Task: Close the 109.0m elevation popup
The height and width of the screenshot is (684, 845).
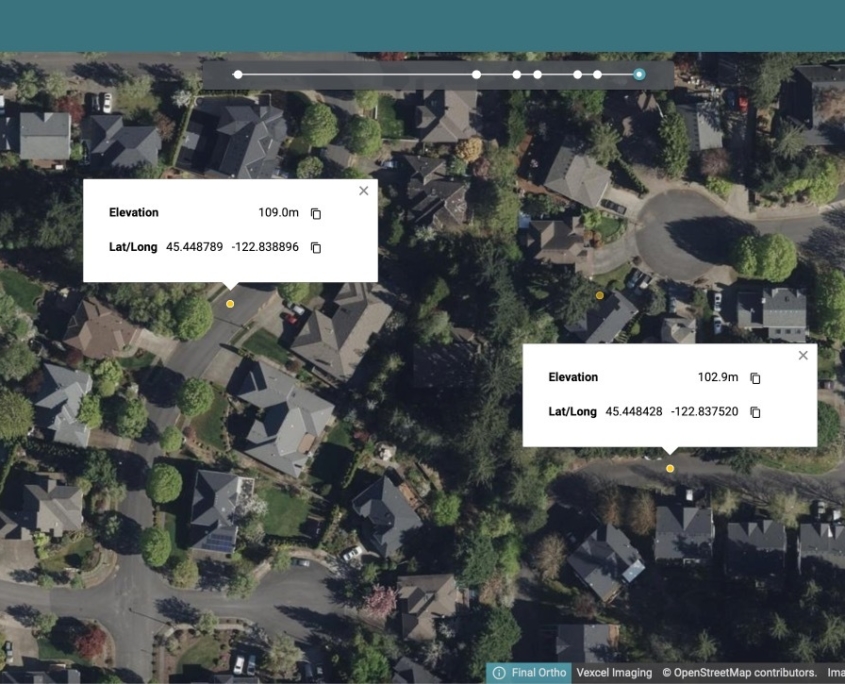Action: tap(364, 190)
